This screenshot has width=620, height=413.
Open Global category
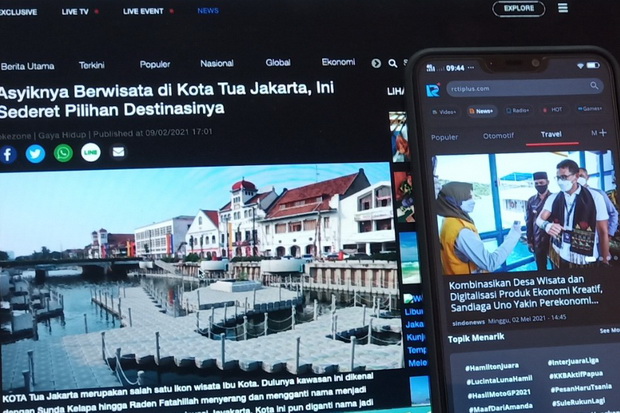[278, 63]
